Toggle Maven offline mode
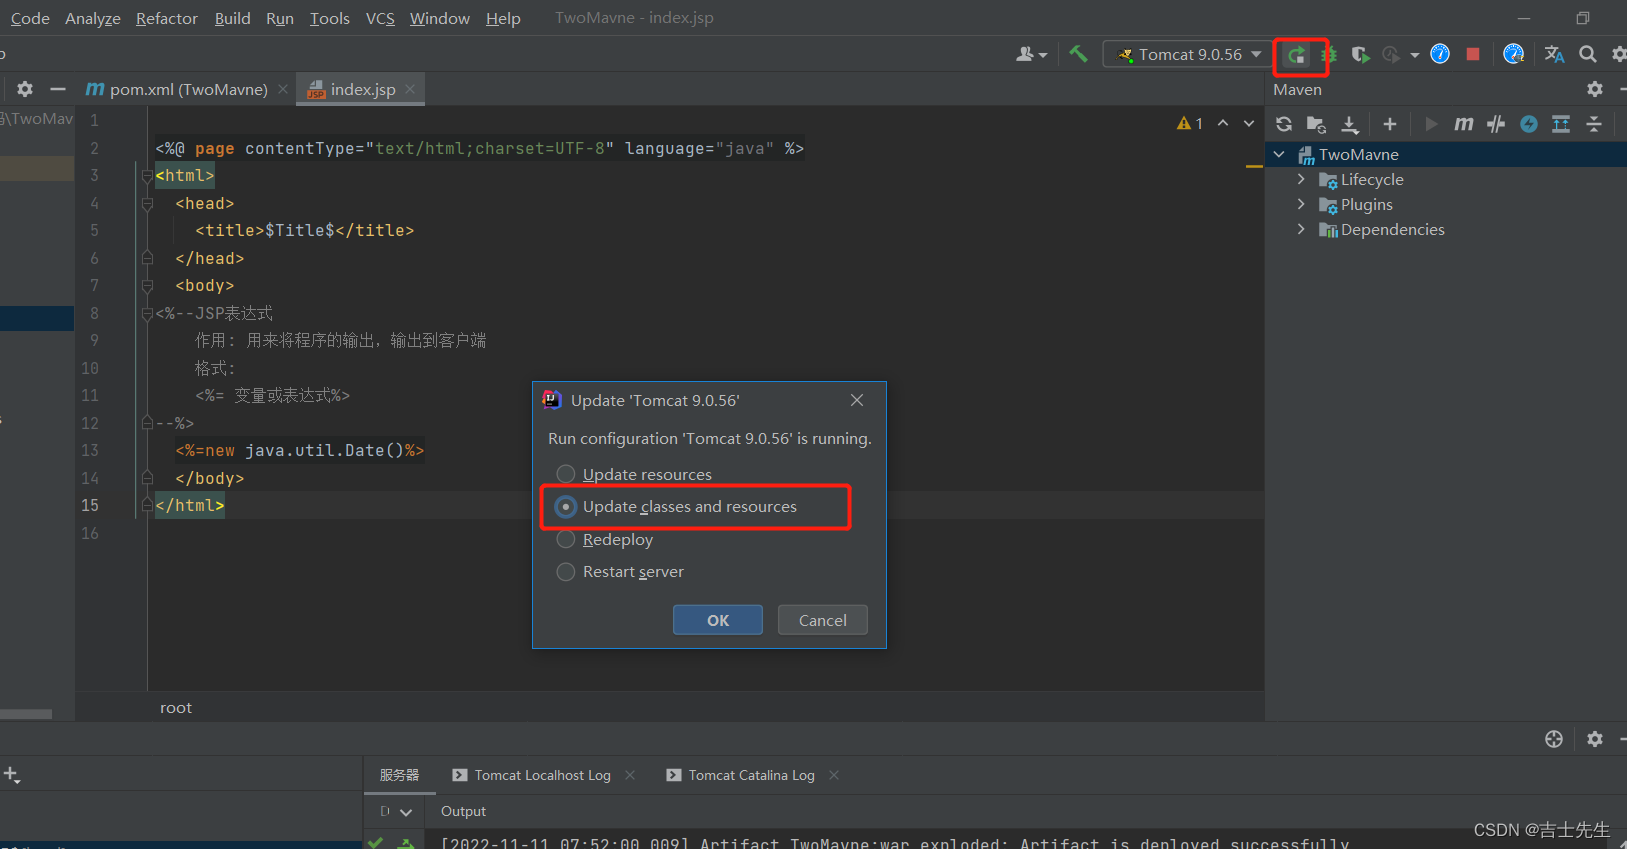 1496,124
